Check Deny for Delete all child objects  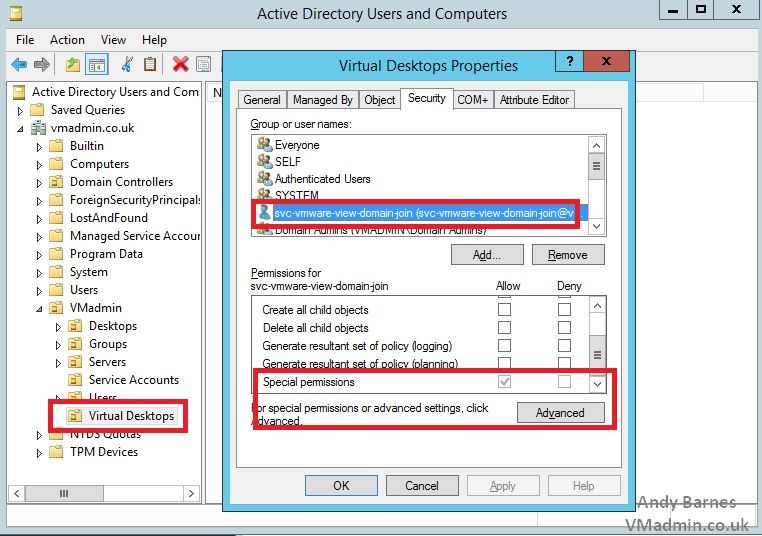click(564, 328)
